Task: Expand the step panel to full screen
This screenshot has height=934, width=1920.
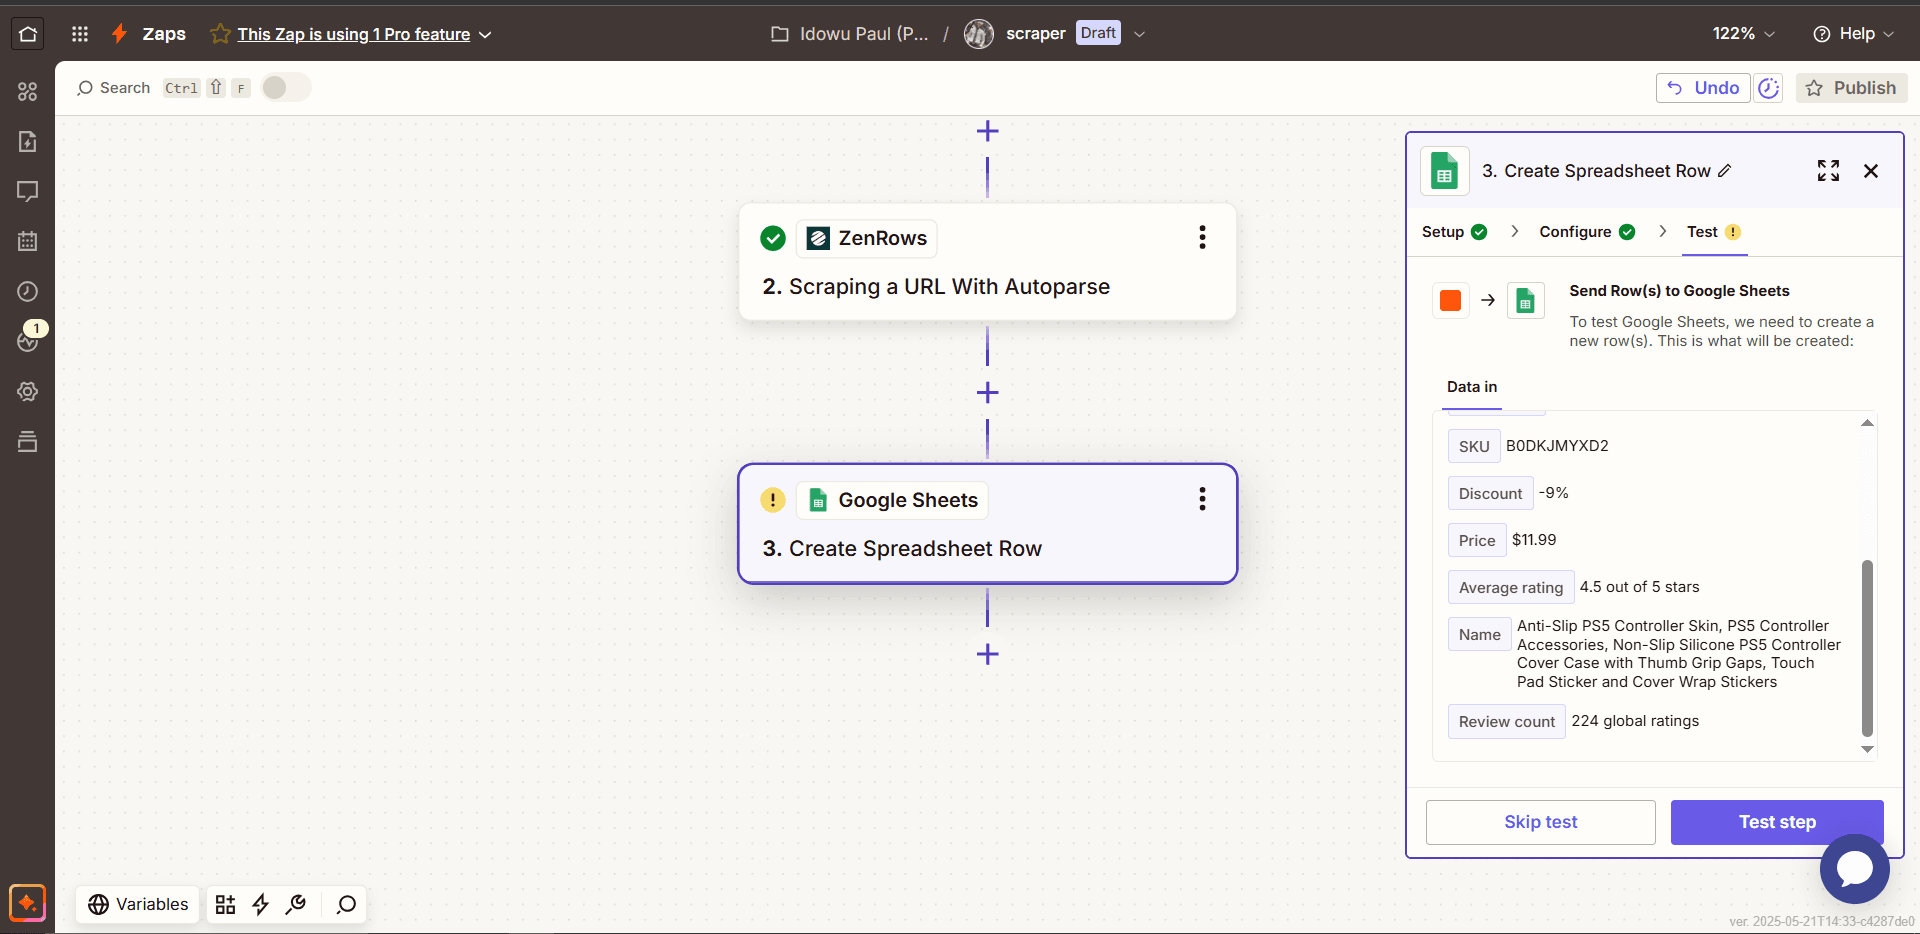Action: click(1828, 171)
